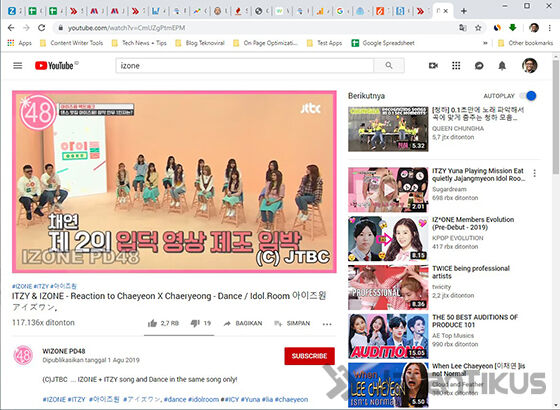The height and width of the screenshot is (410, 560).
Task: Save the video via SIMPAN
Action: pyautogui.click(x=292, y=323)
